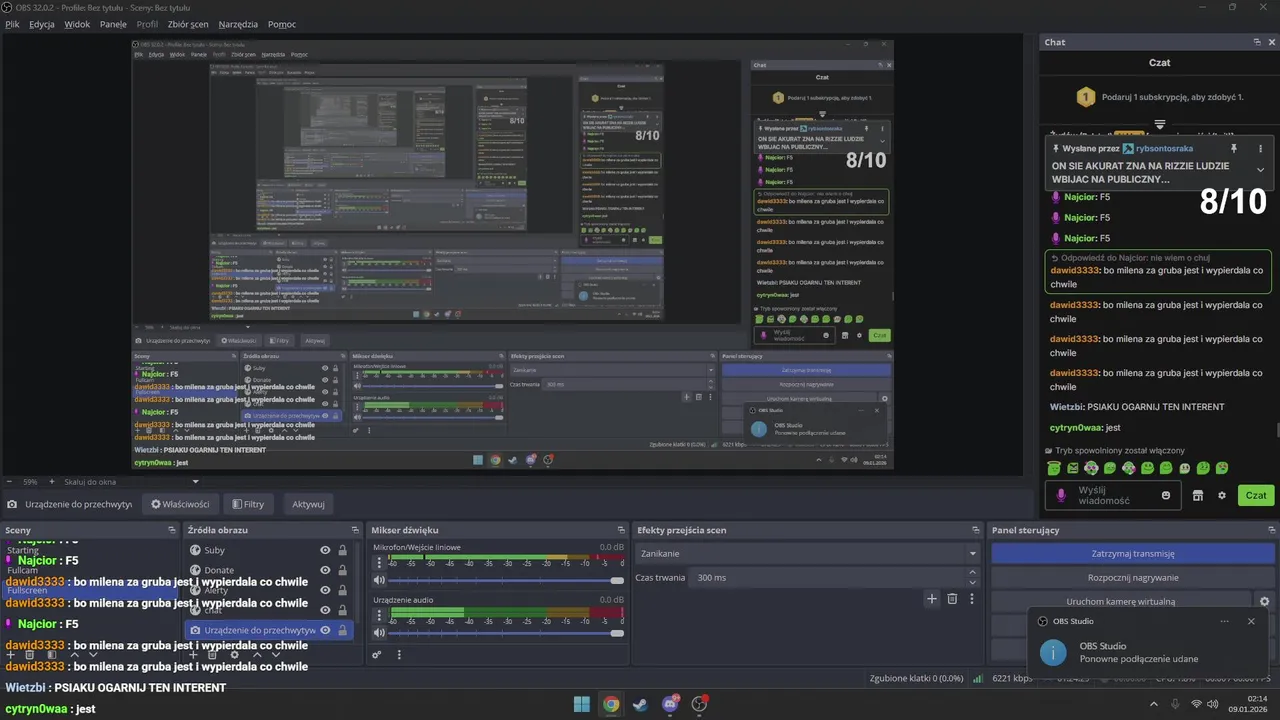
Task: Adjust the Urządzenie audio volume slider
Action: [x=505, y=632]
